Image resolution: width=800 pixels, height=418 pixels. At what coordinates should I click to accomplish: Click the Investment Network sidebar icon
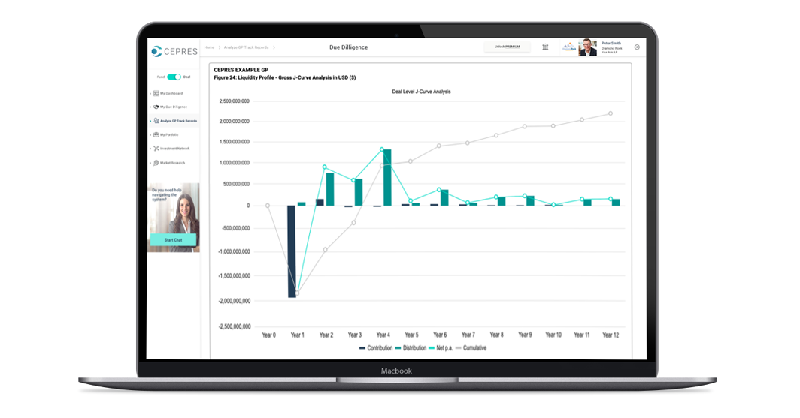pyautogui.click(x=156, y=149)
